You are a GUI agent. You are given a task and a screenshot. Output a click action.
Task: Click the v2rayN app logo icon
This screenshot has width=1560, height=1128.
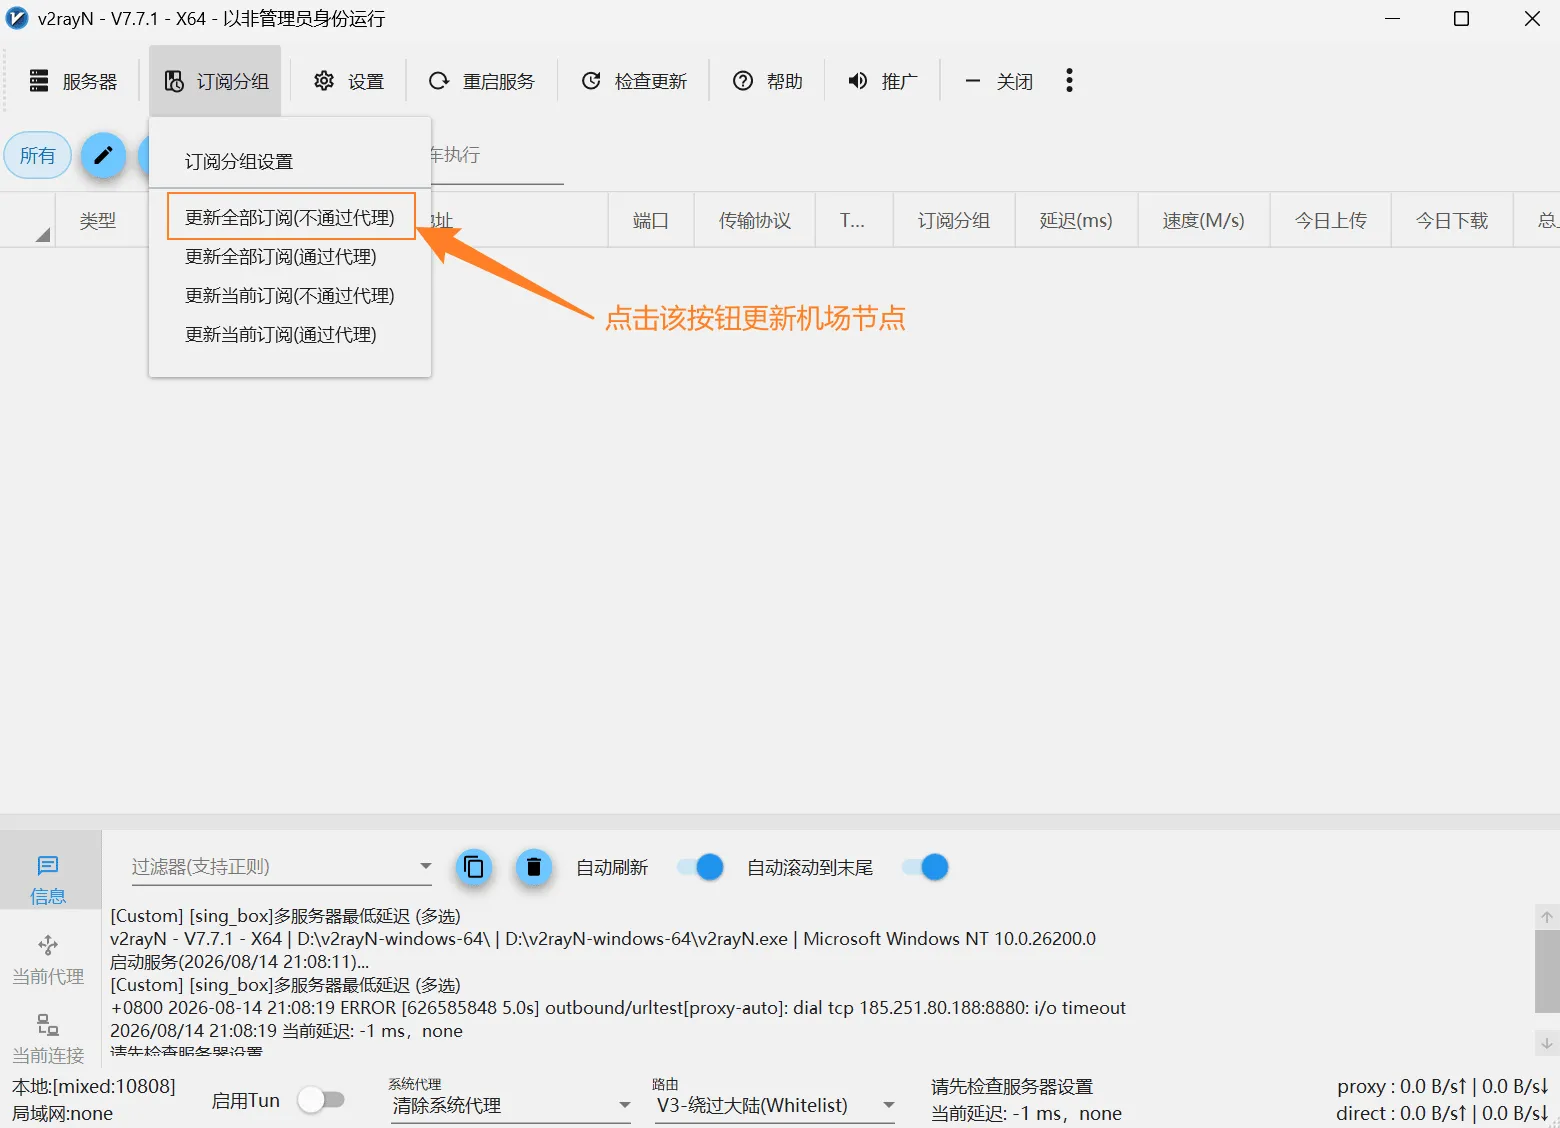[17, 19]
